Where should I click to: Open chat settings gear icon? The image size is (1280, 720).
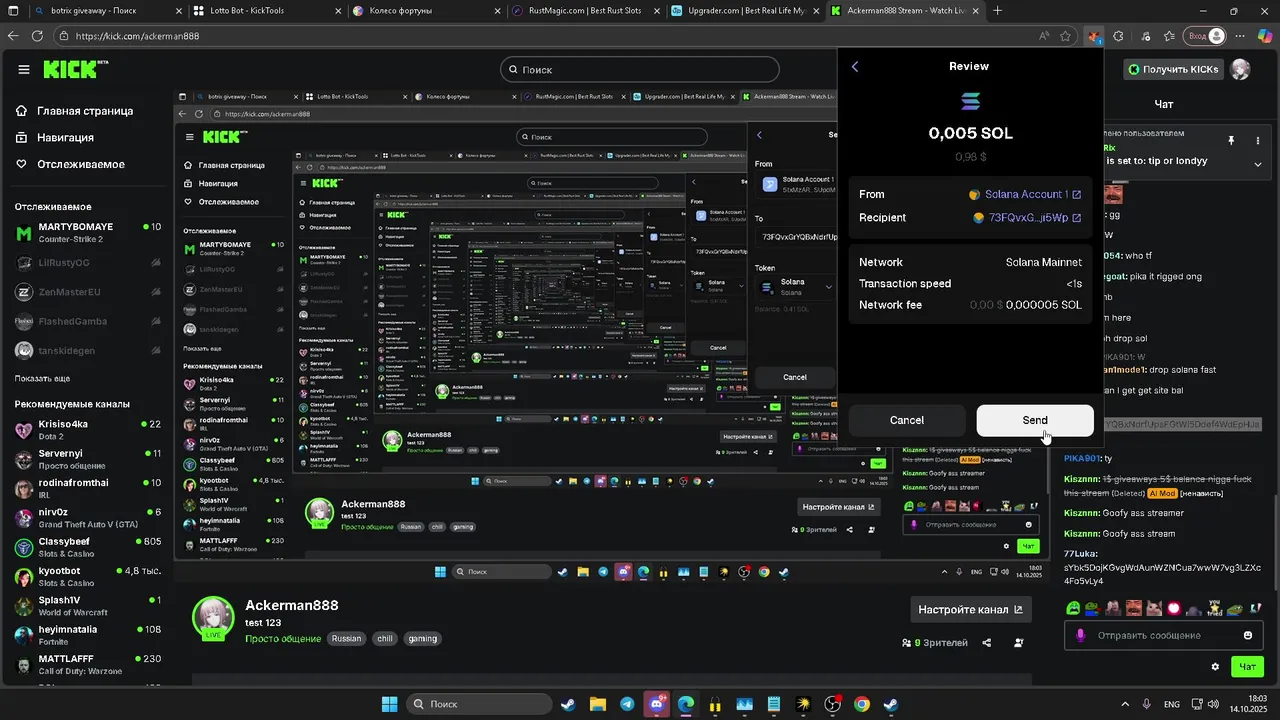[x=1216, y=666]
